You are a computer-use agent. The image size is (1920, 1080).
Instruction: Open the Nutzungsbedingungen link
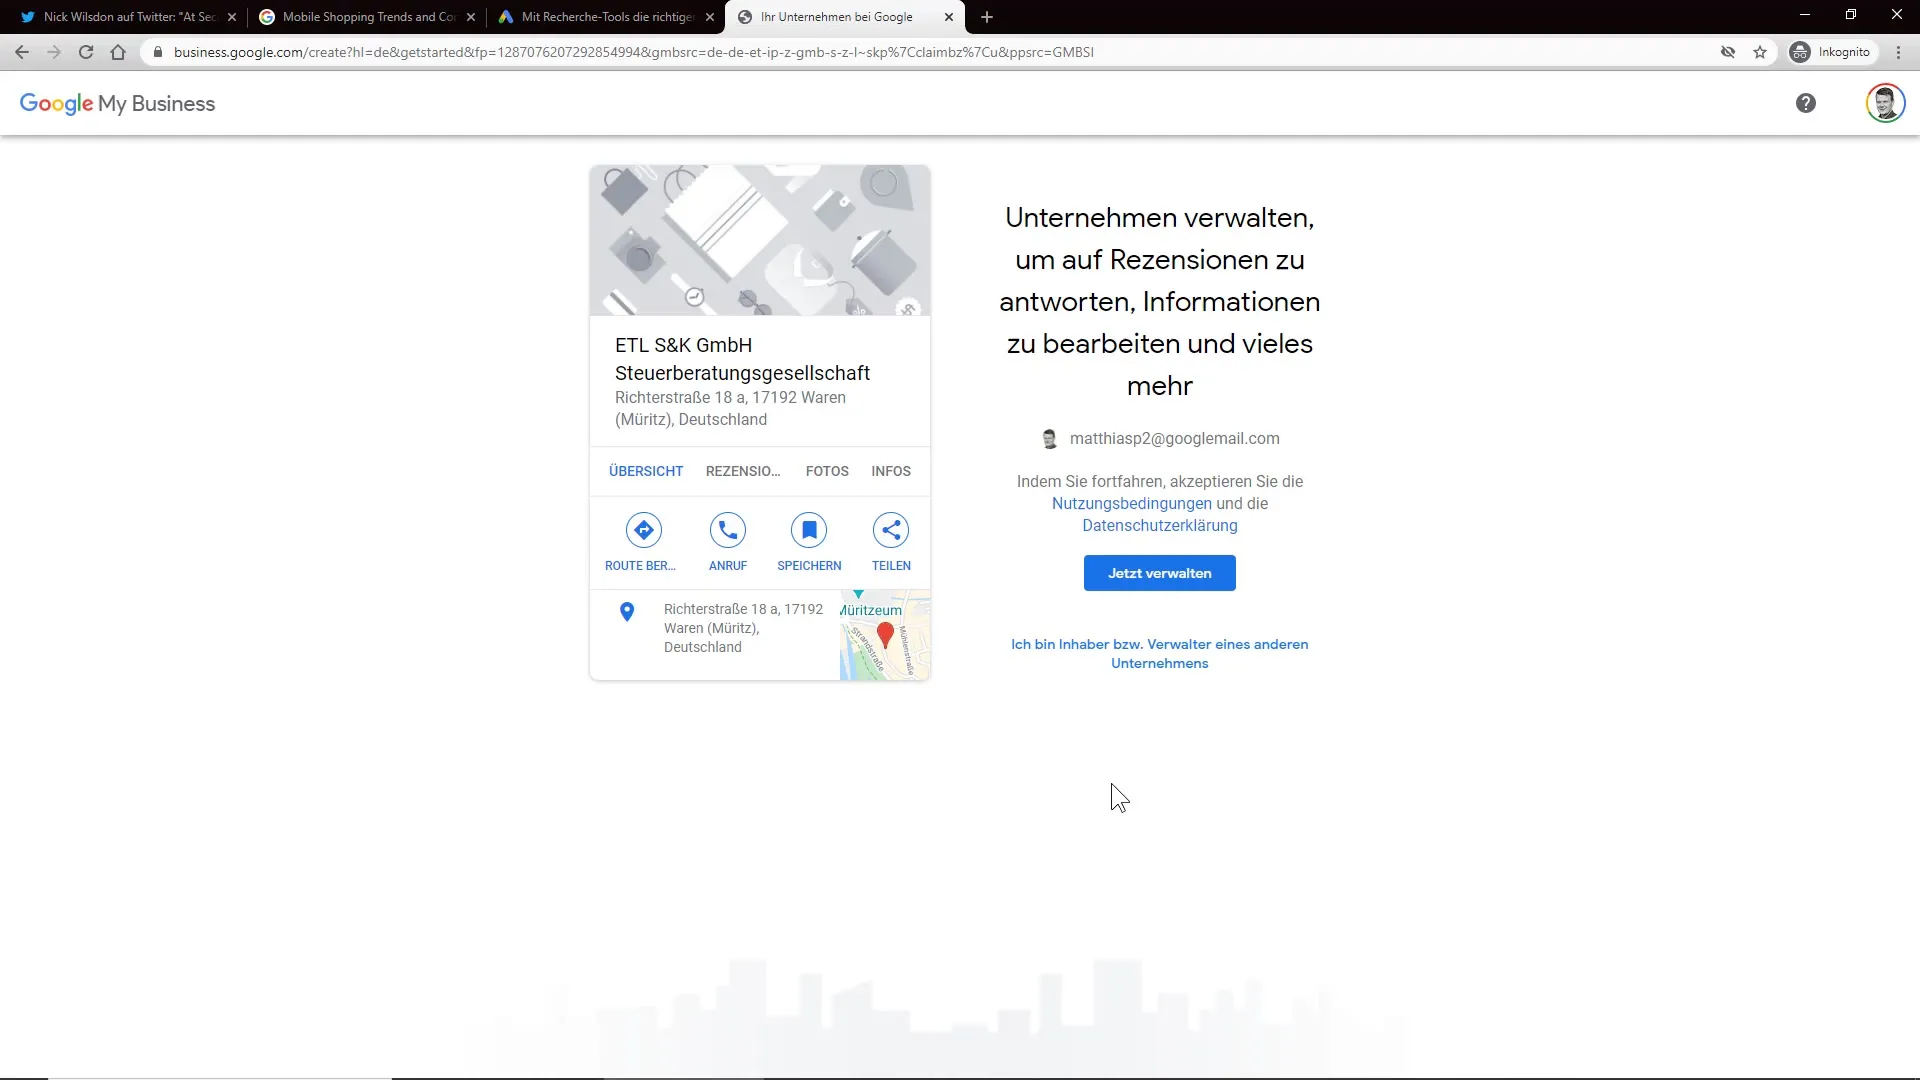[1132, 503]
